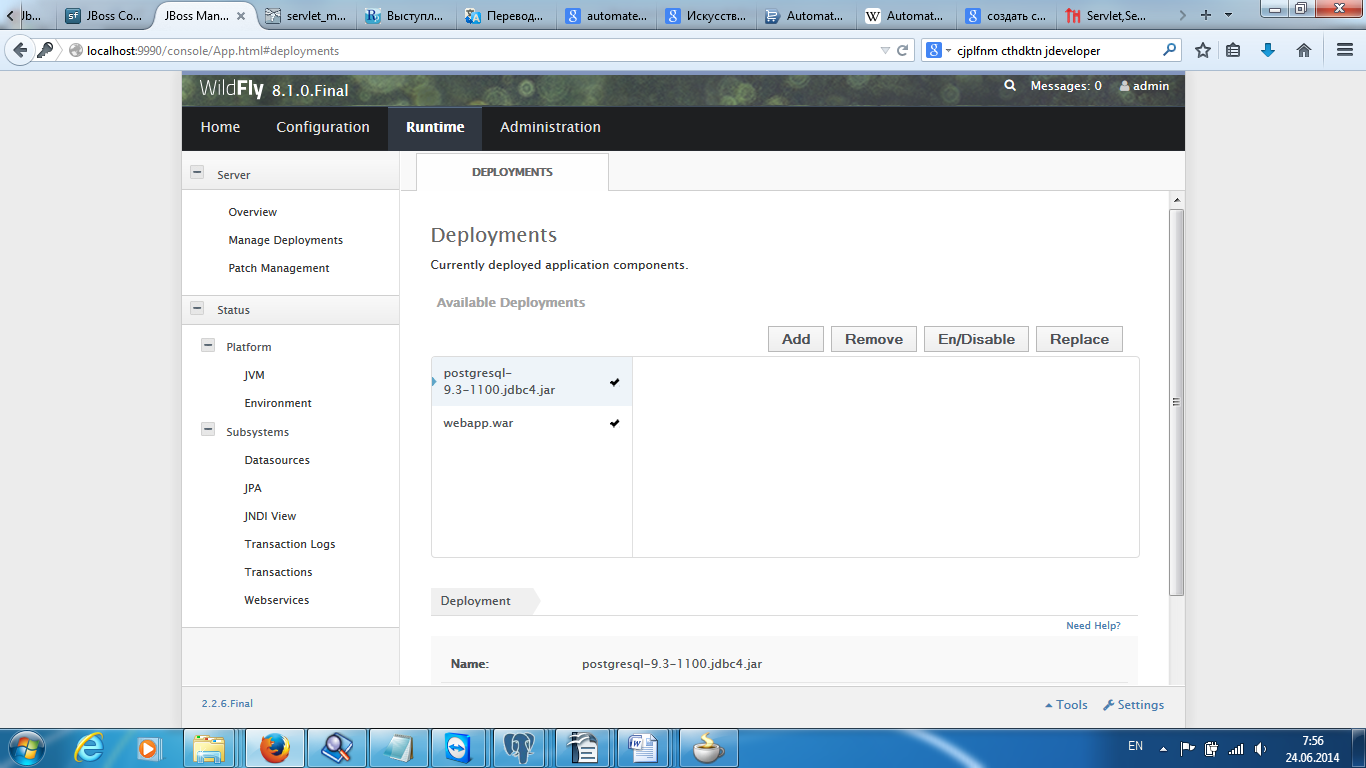Click the network signal tray icon

pos(1236,748)
